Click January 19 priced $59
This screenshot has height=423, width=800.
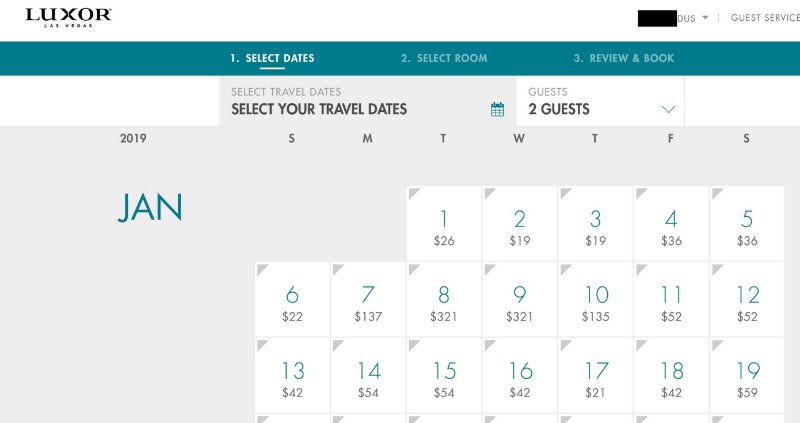[x=747, y=376]
